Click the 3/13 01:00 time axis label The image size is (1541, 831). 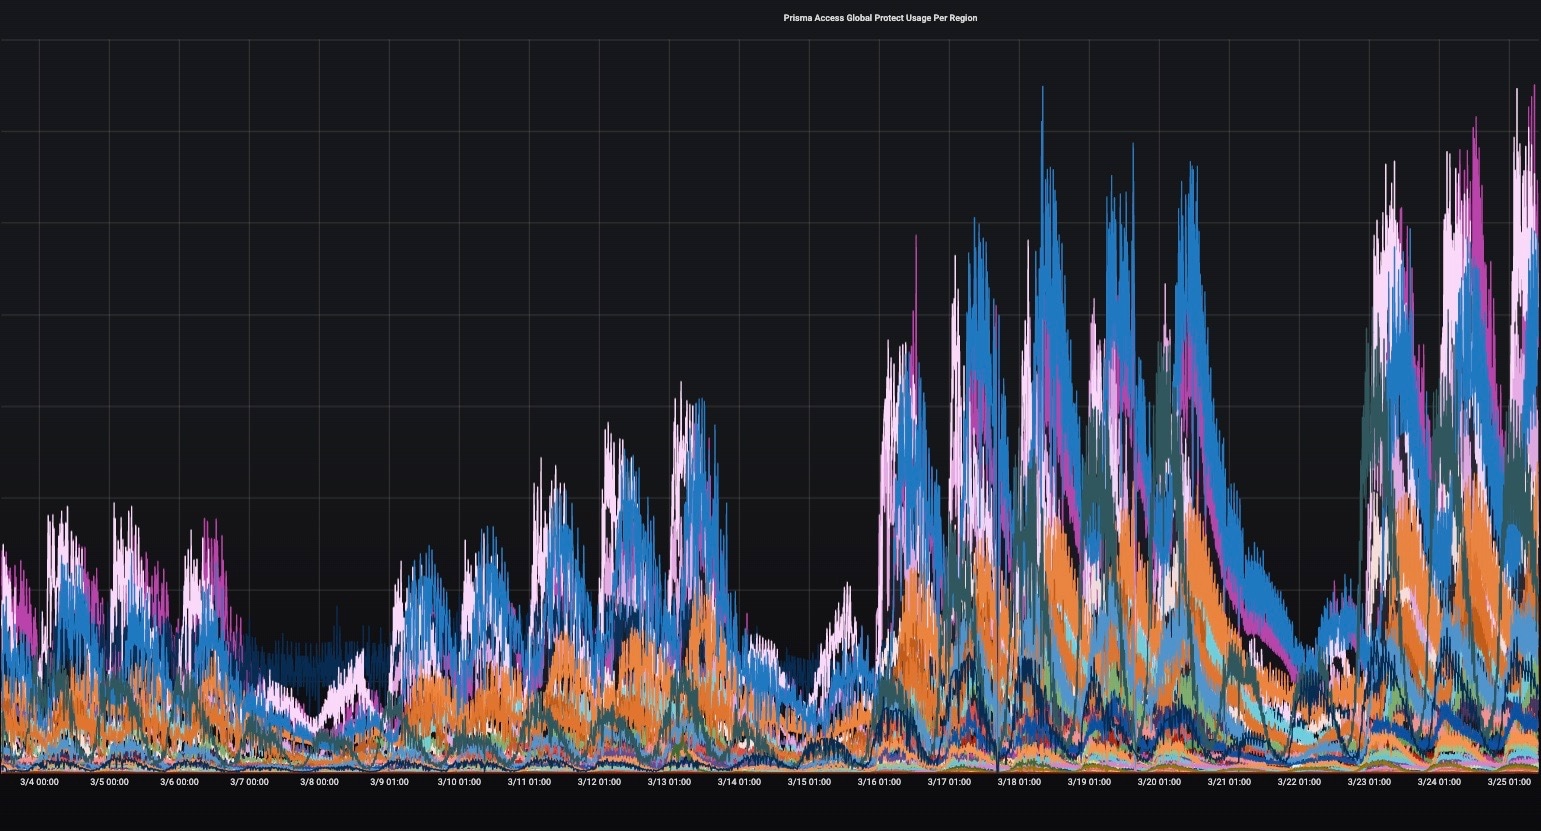tap(669, 782)
